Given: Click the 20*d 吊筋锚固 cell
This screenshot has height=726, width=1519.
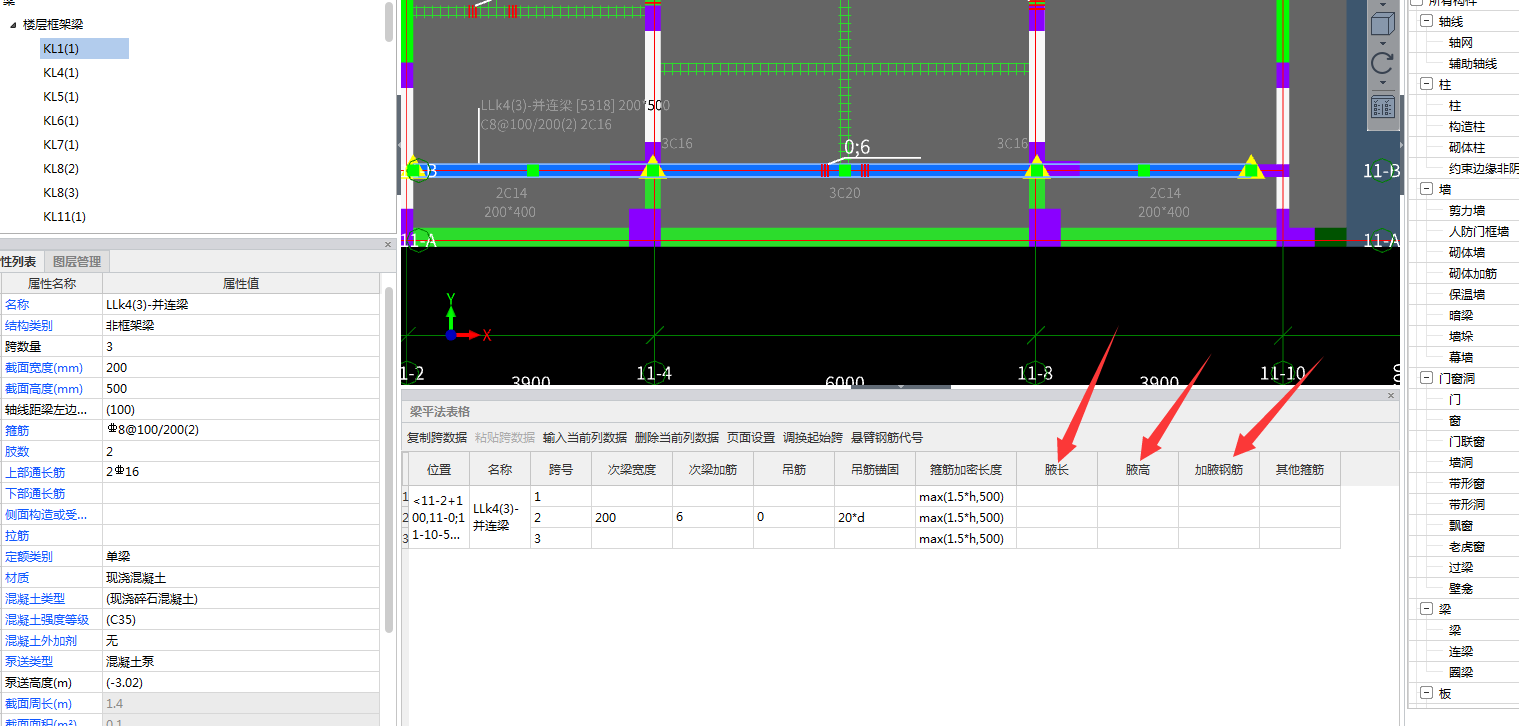Looking at the screenshot, I should point(875,517).
